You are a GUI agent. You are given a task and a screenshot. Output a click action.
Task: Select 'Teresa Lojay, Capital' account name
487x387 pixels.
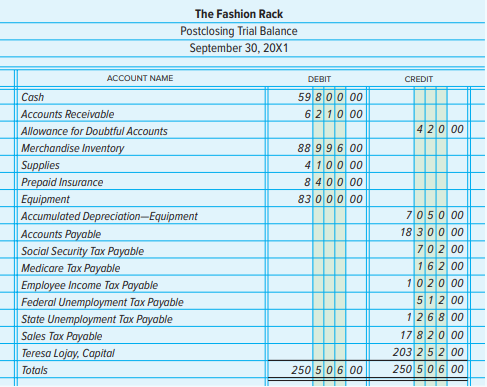[68, 353]
